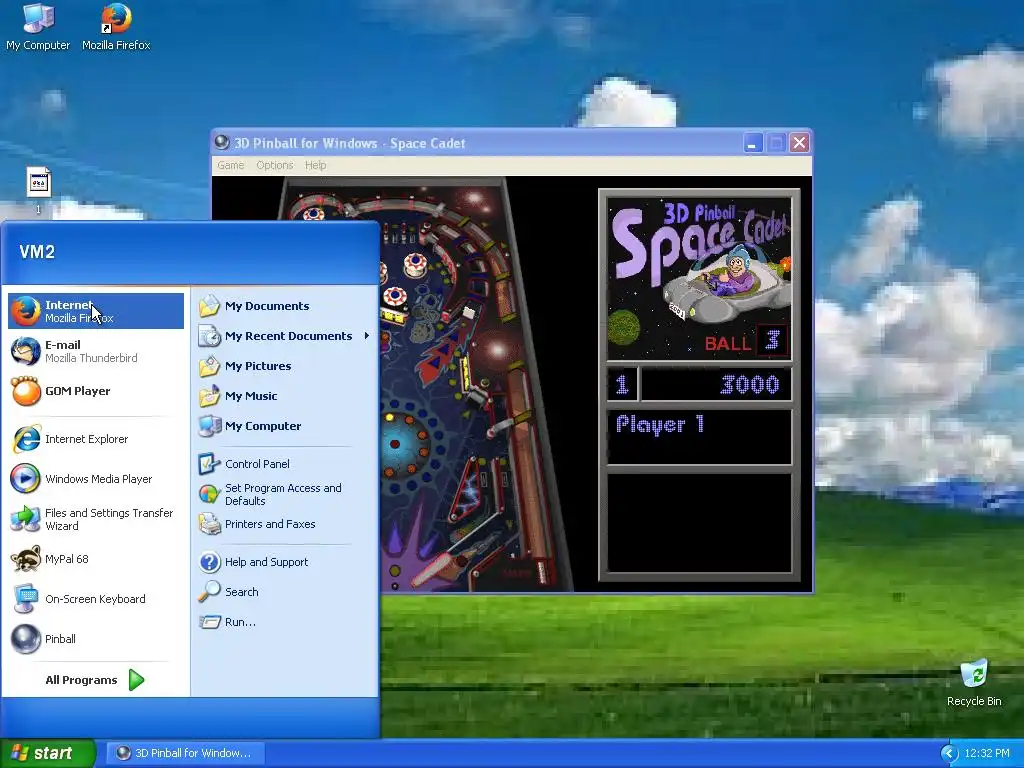Select desktop file icon named 1
The height and width of the screenshot is (768, 1024).
pos(38,190)
